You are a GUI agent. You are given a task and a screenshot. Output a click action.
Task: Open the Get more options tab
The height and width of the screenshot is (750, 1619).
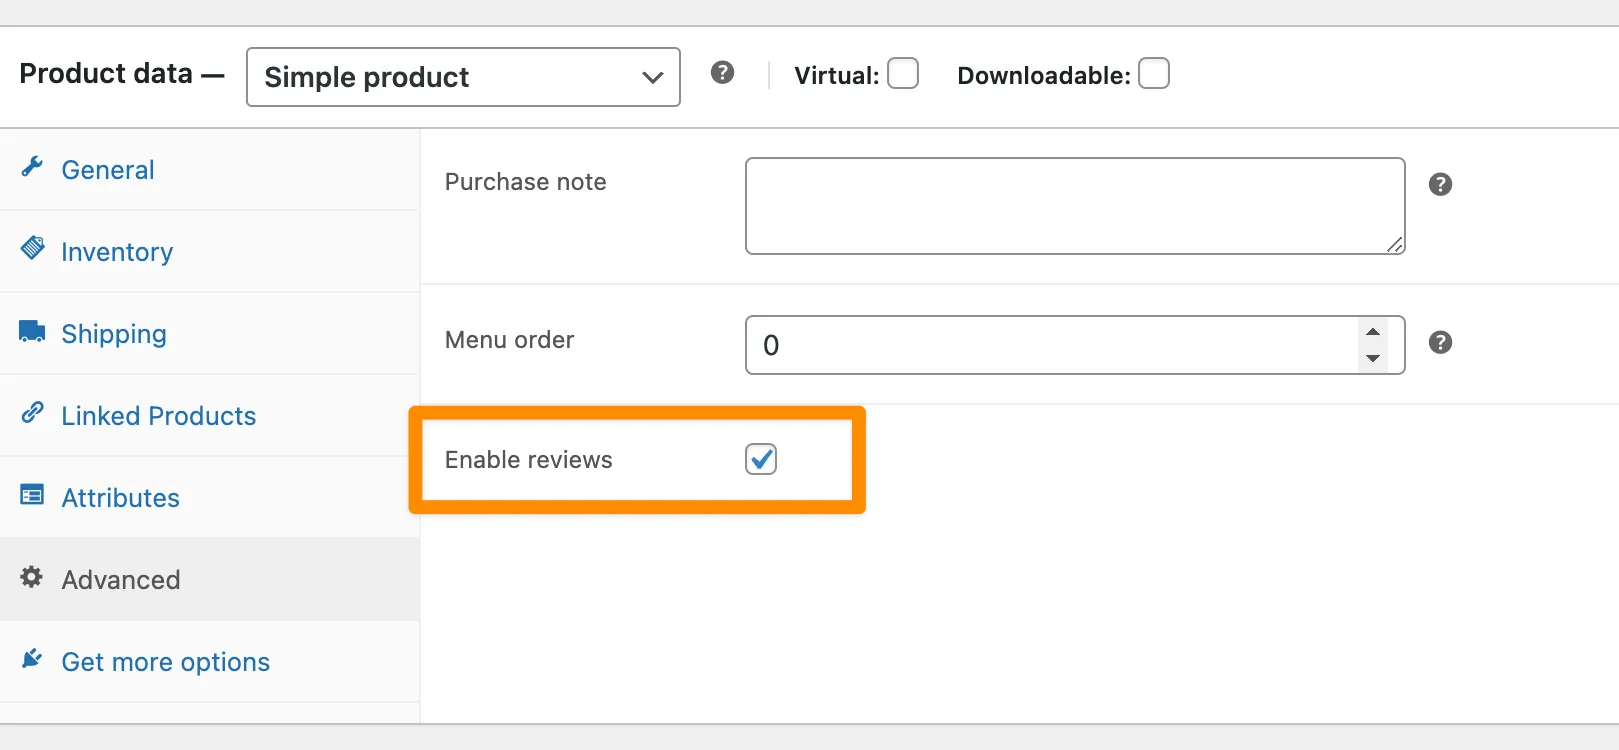click(209, 662)
